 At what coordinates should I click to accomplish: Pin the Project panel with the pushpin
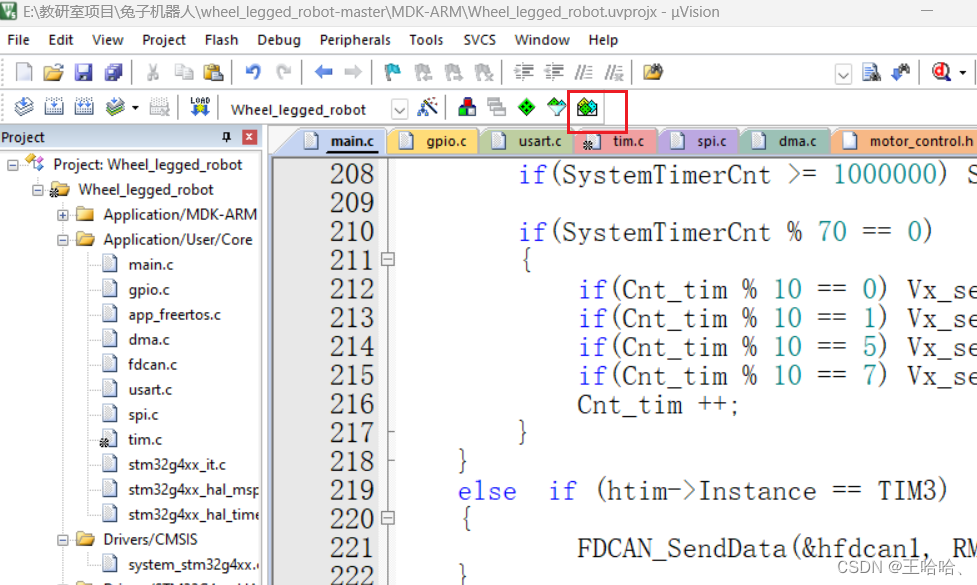(x=226, y=136)
